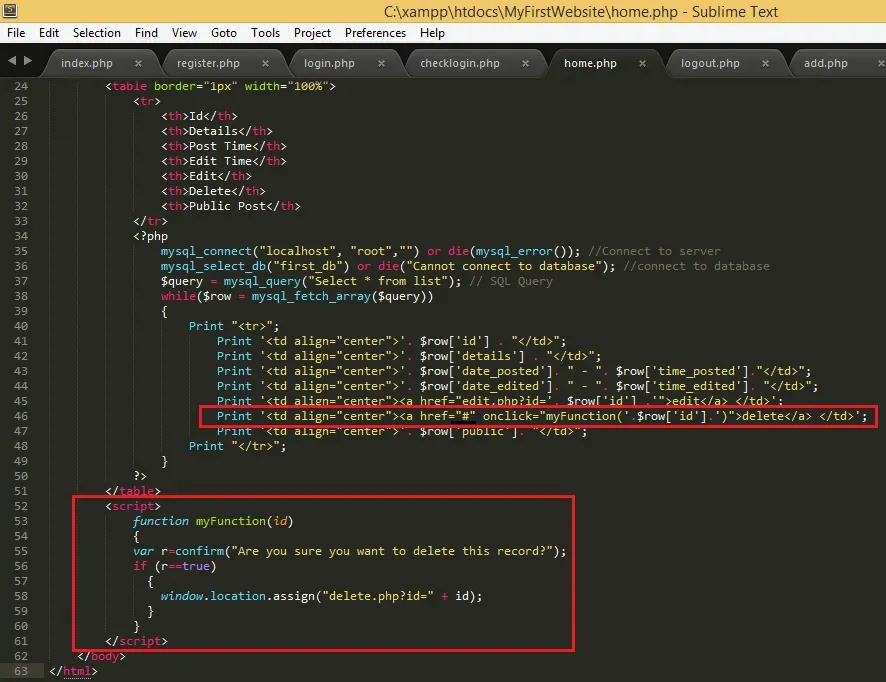Click the next tab arrow icon
Screen dimensions: 886x682
click(28, 60)
